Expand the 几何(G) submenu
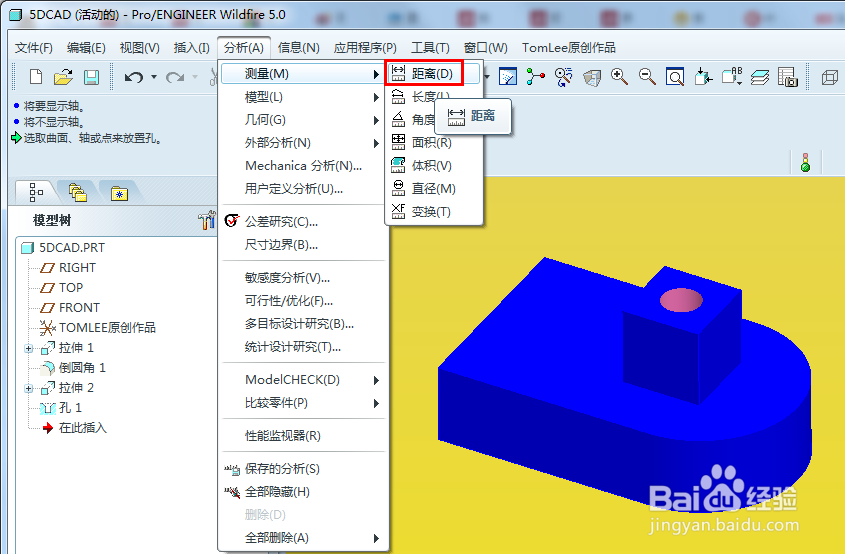The height and width of the screenshot is (554, 845). click(x=303, y=120)
